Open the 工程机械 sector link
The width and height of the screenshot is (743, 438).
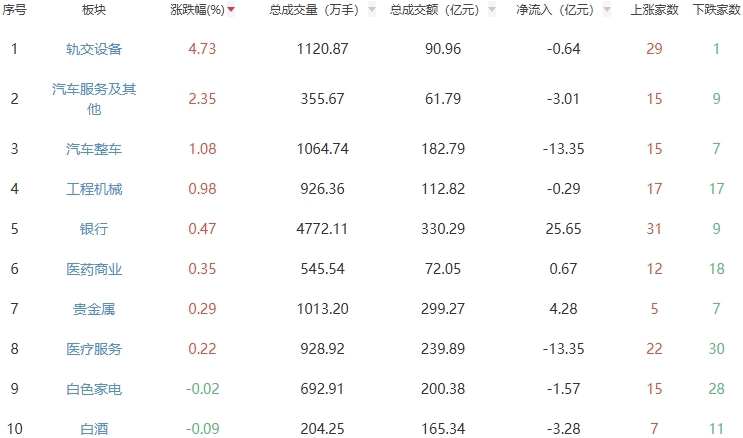(x=94, y=189)
